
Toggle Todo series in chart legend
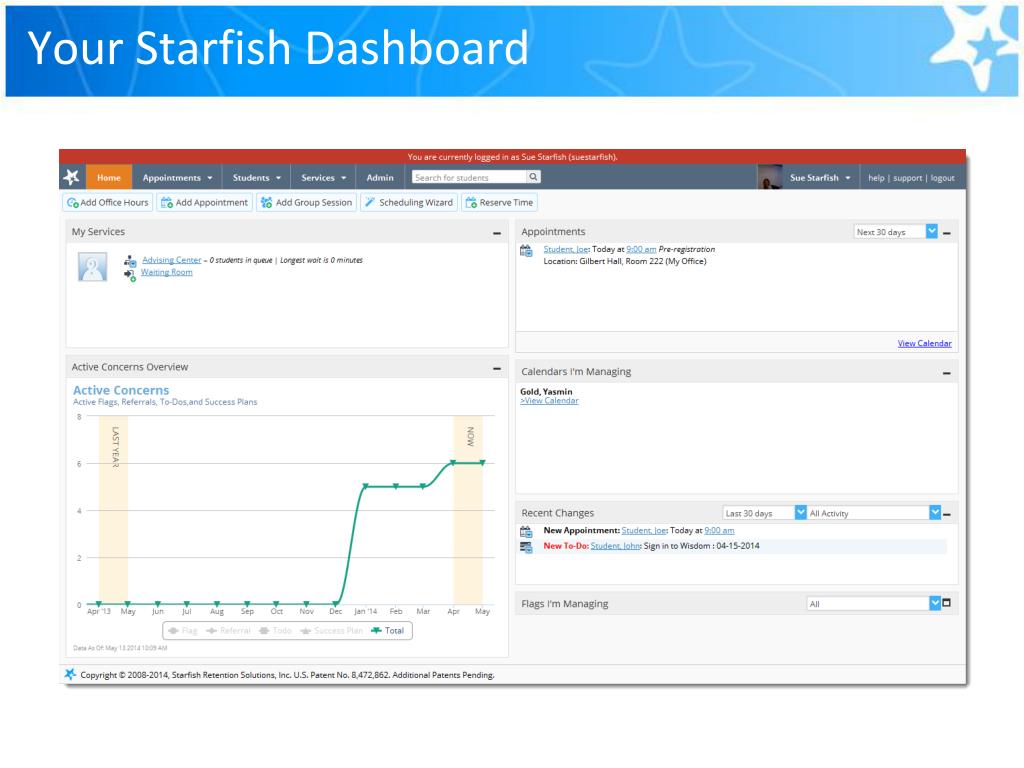276,630
